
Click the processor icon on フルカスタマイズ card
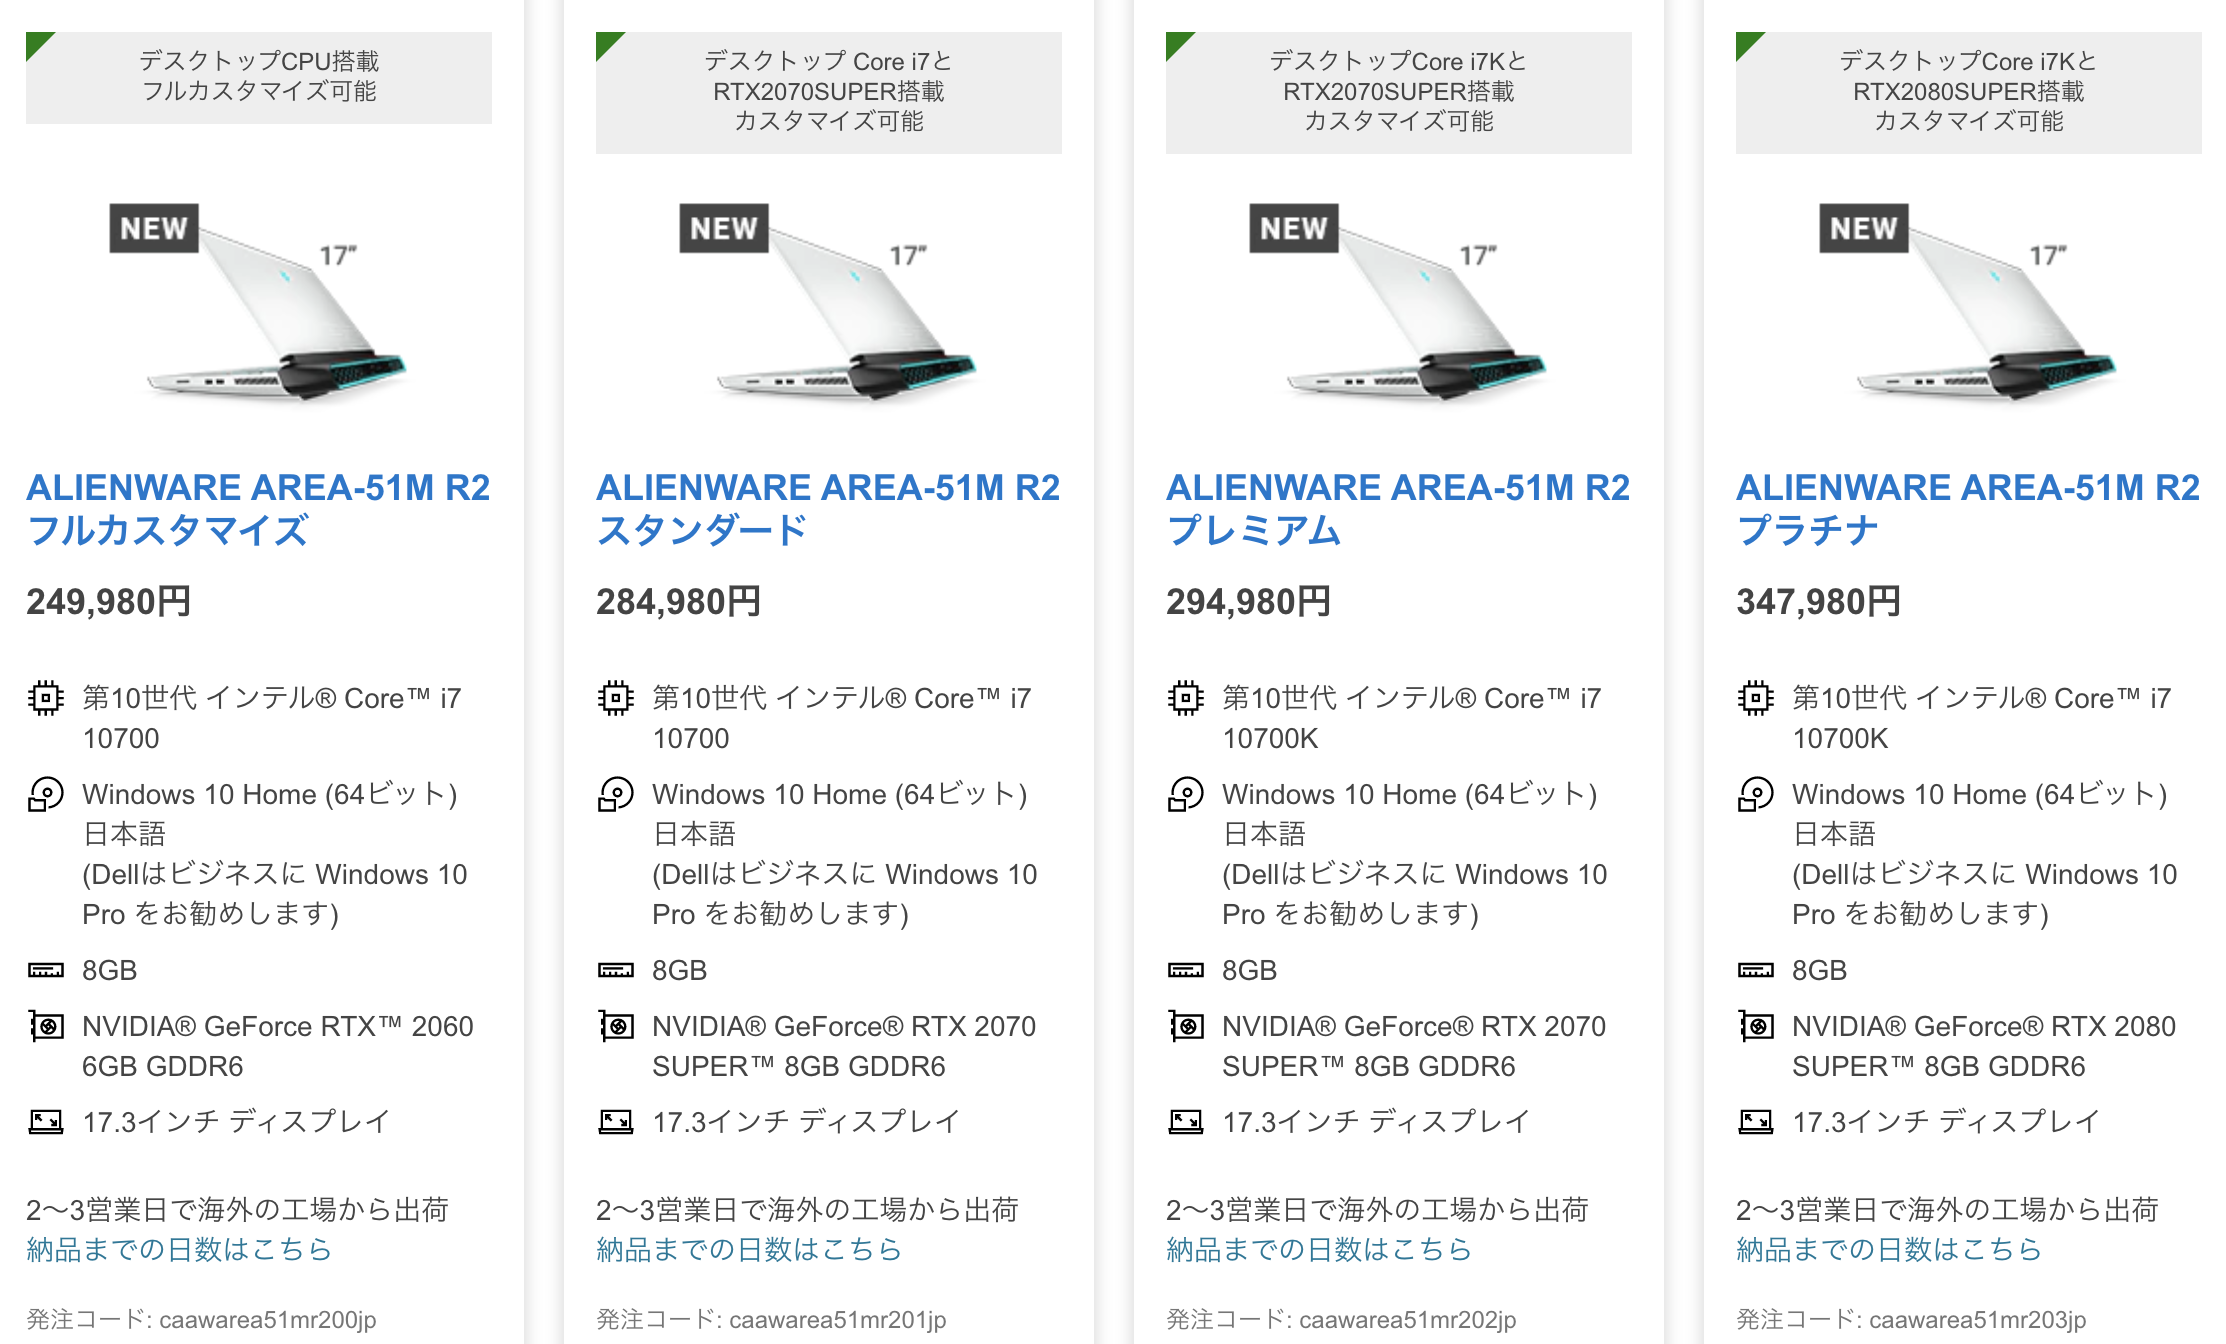[x=45, y=697]
